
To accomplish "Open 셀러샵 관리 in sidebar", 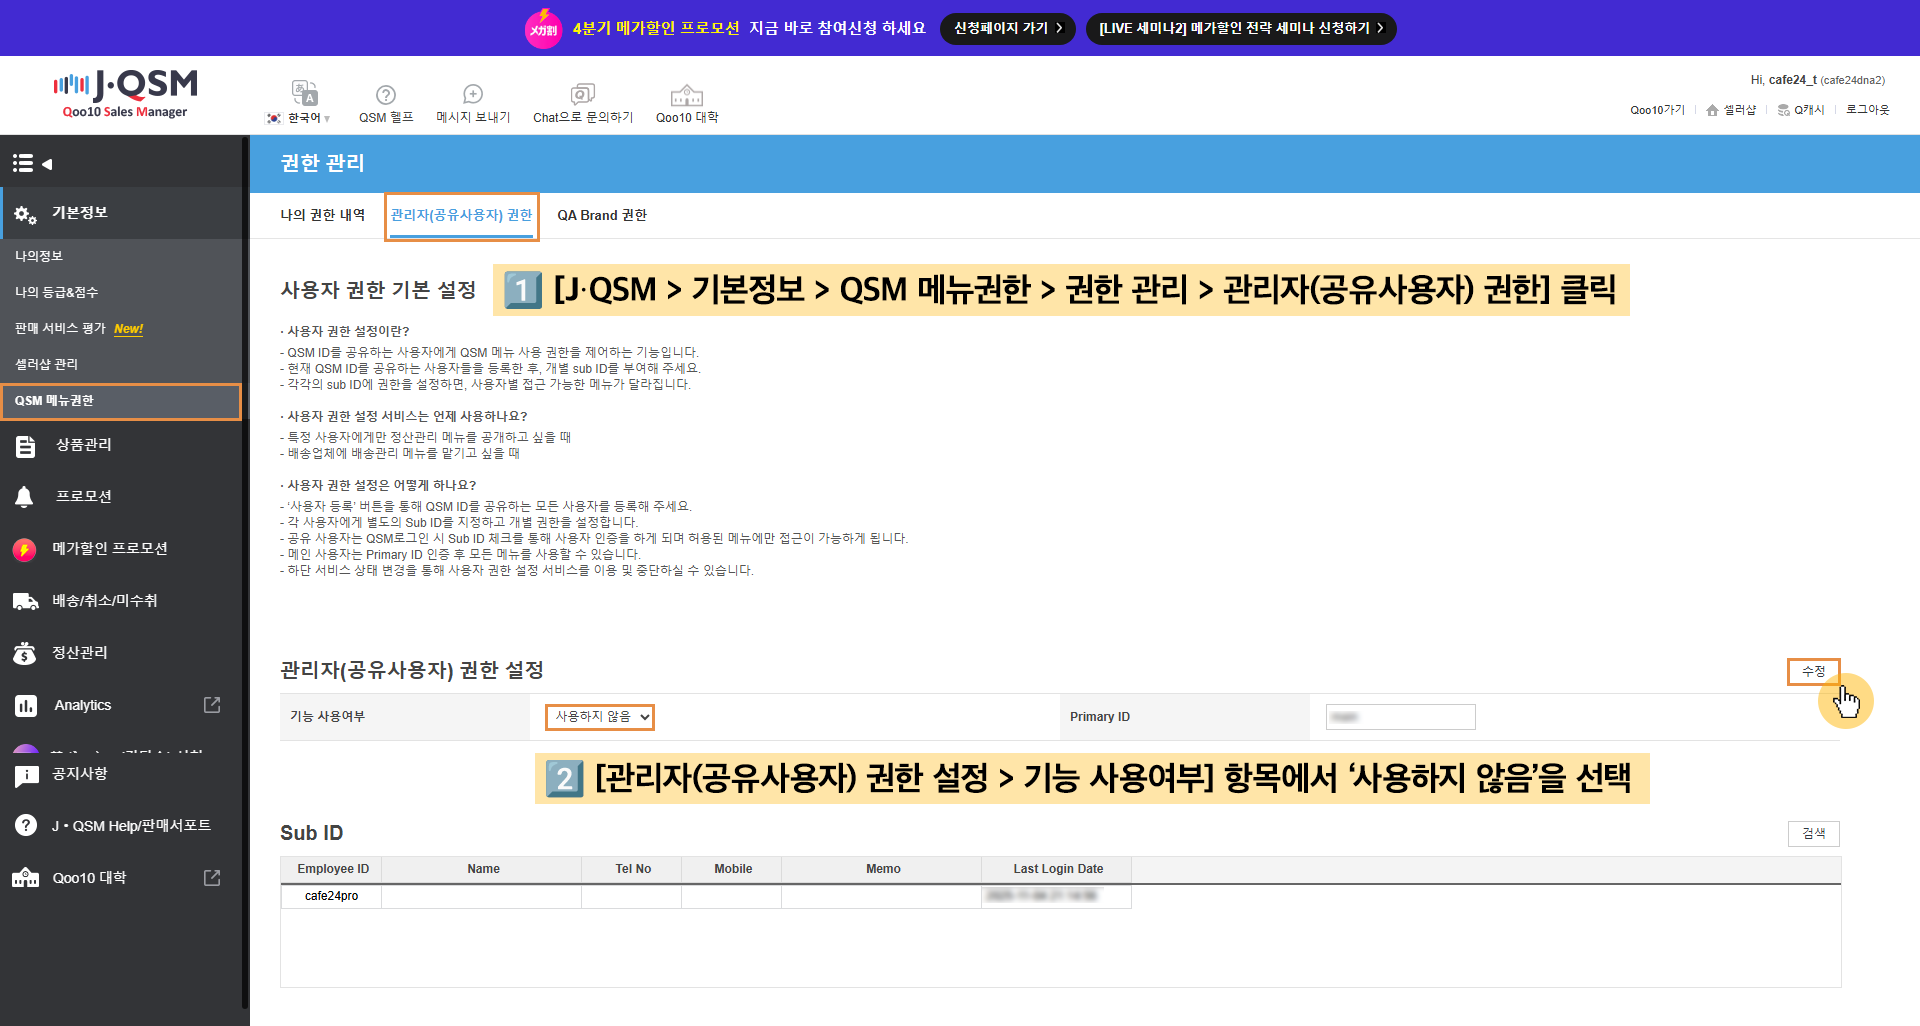I will tap(46, 364).
